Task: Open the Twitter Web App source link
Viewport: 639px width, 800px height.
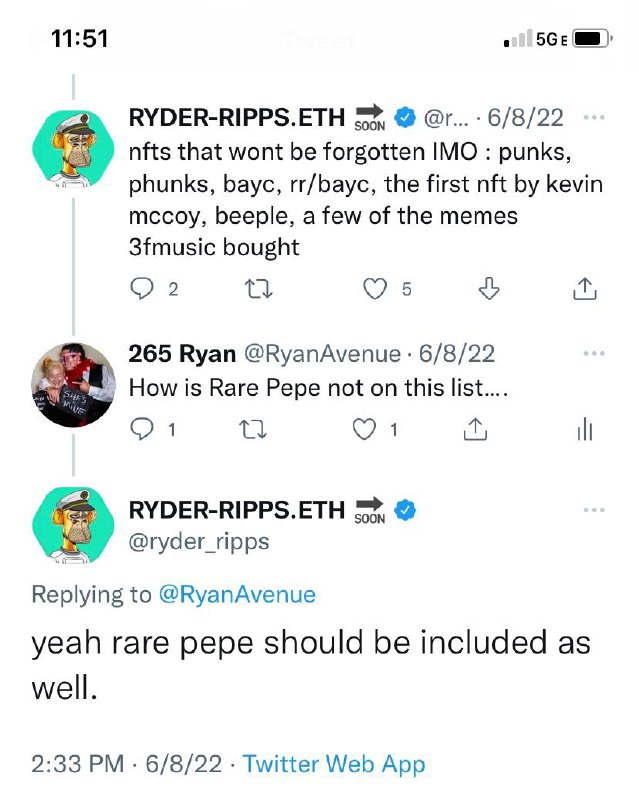Action: [334, 764]
